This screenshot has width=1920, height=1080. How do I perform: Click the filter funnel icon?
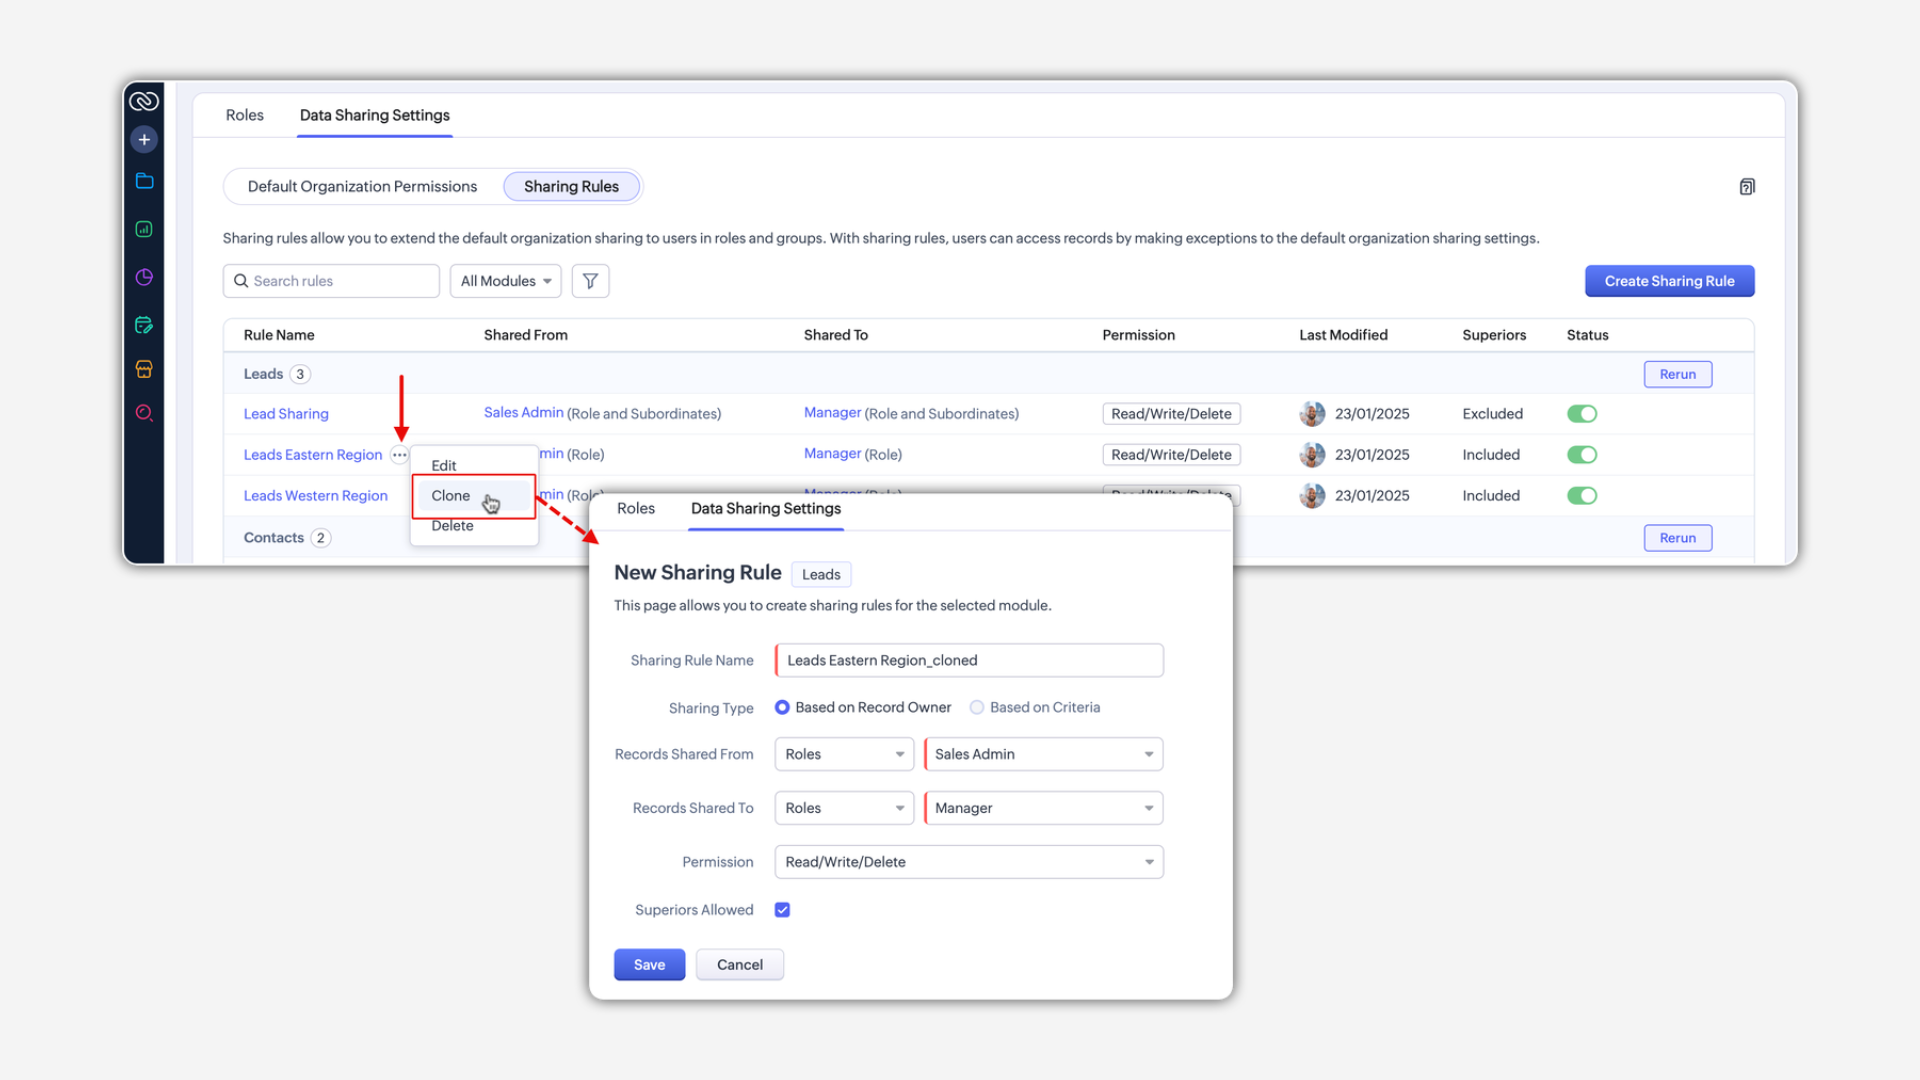(x=590, y=281)
